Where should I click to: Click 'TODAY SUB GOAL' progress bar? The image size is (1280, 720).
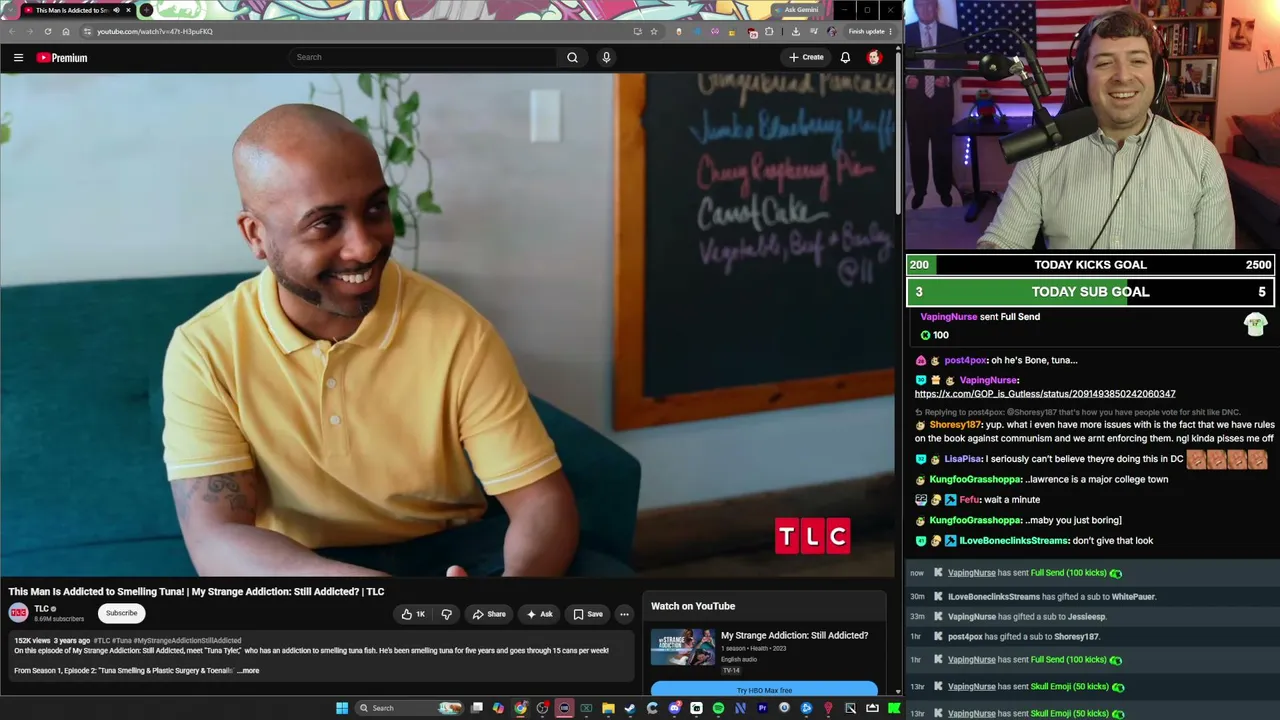1091,292
